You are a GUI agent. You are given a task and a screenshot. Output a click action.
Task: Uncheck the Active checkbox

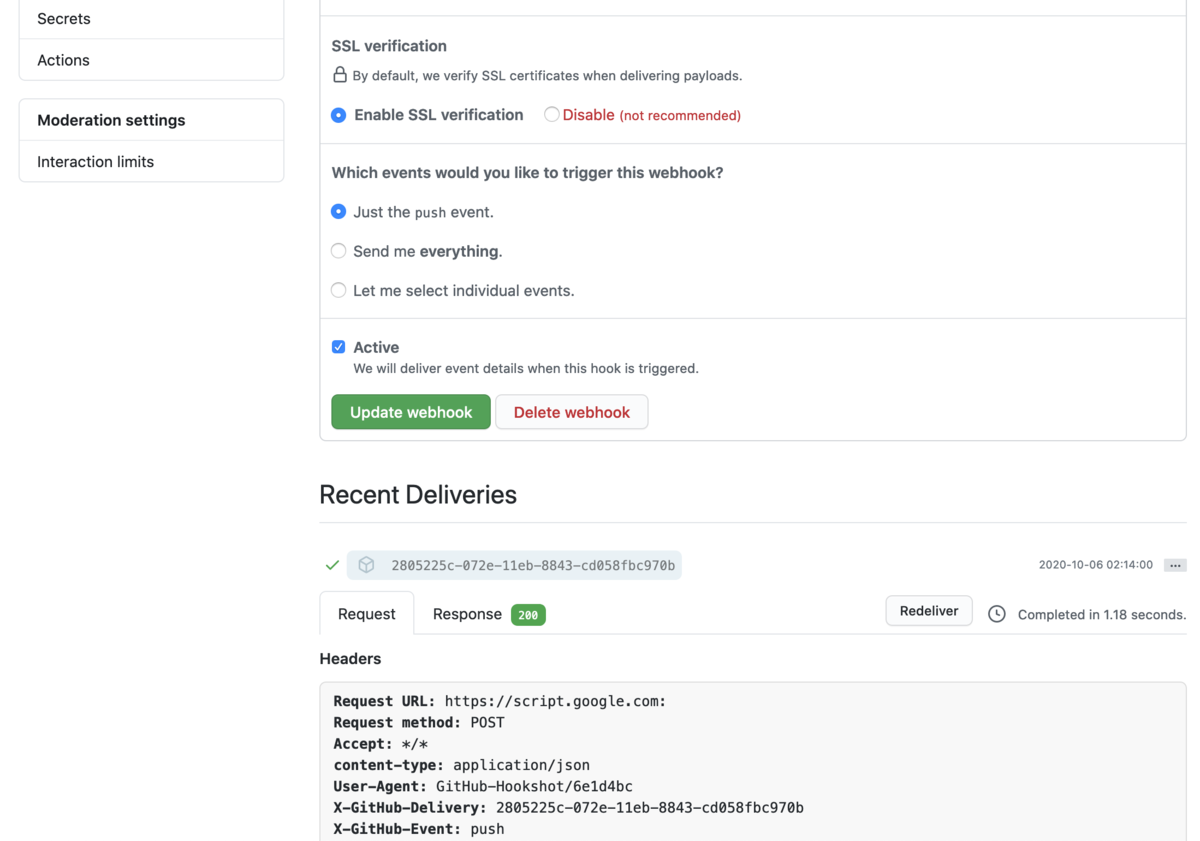(x=339, y=346)
